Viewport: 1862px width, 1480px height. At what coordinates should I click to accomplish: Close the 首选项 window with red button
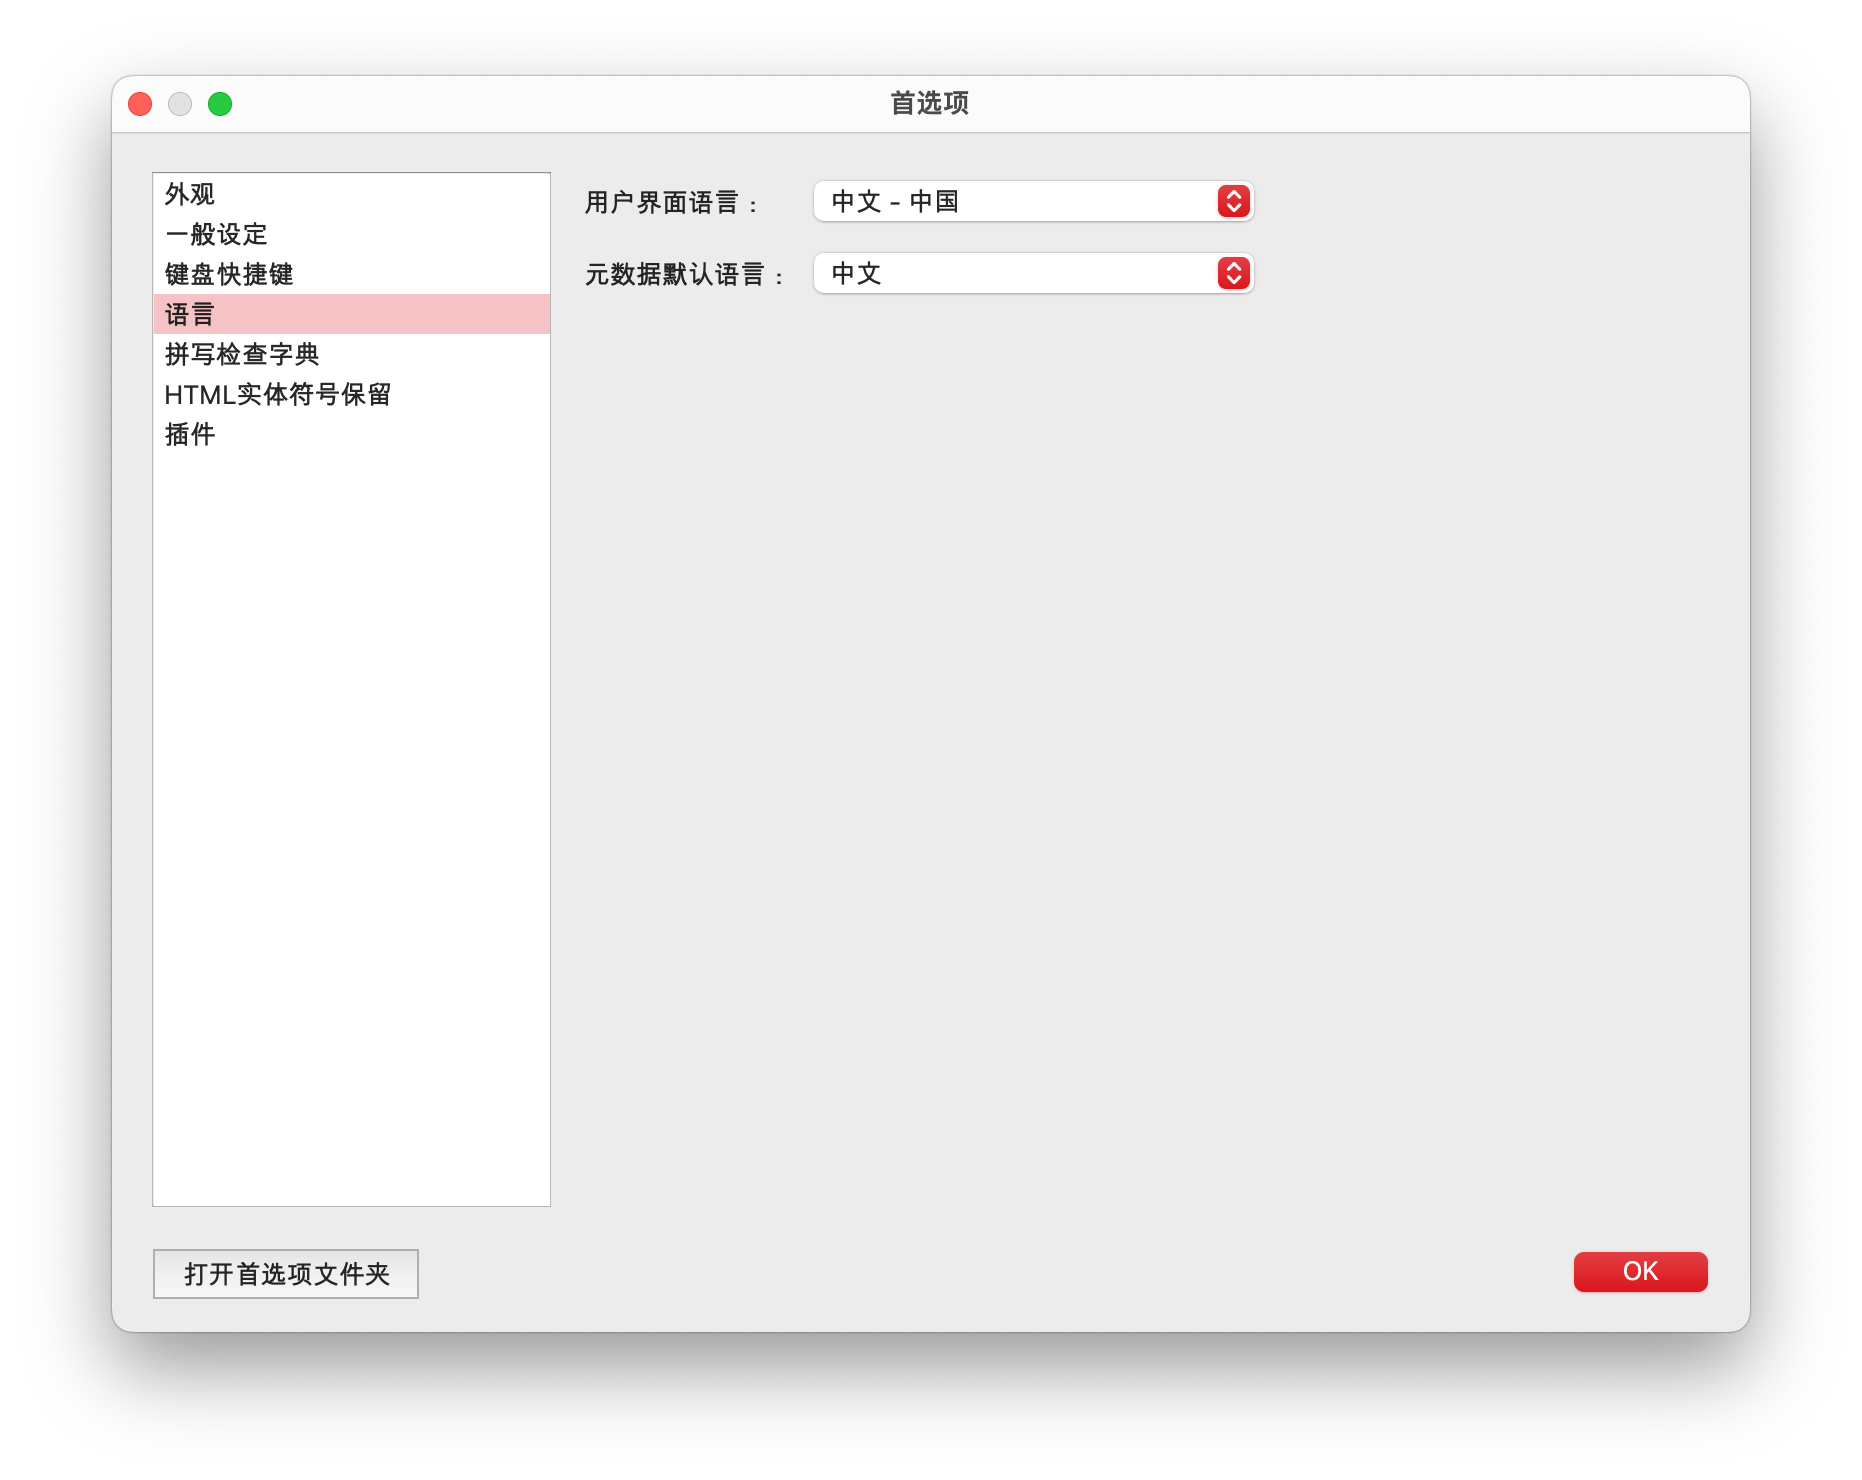[x=140, y=104]
